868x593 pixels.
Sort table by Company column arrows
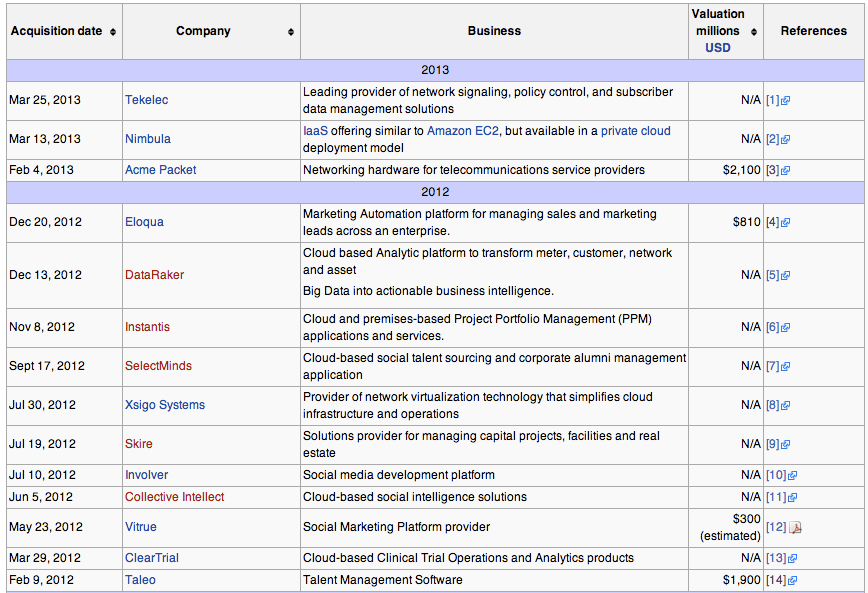point(291,32)
